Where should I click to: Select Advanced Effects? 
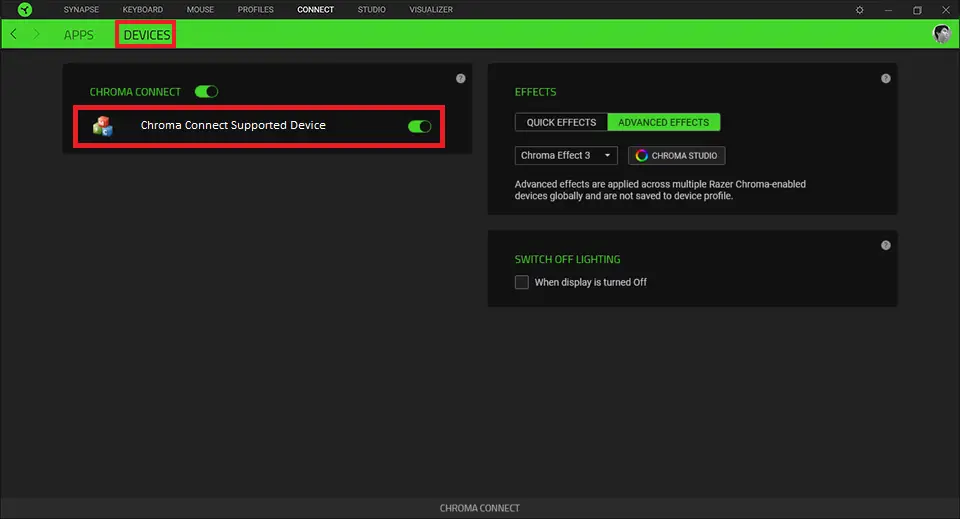(x=664, y=122)
